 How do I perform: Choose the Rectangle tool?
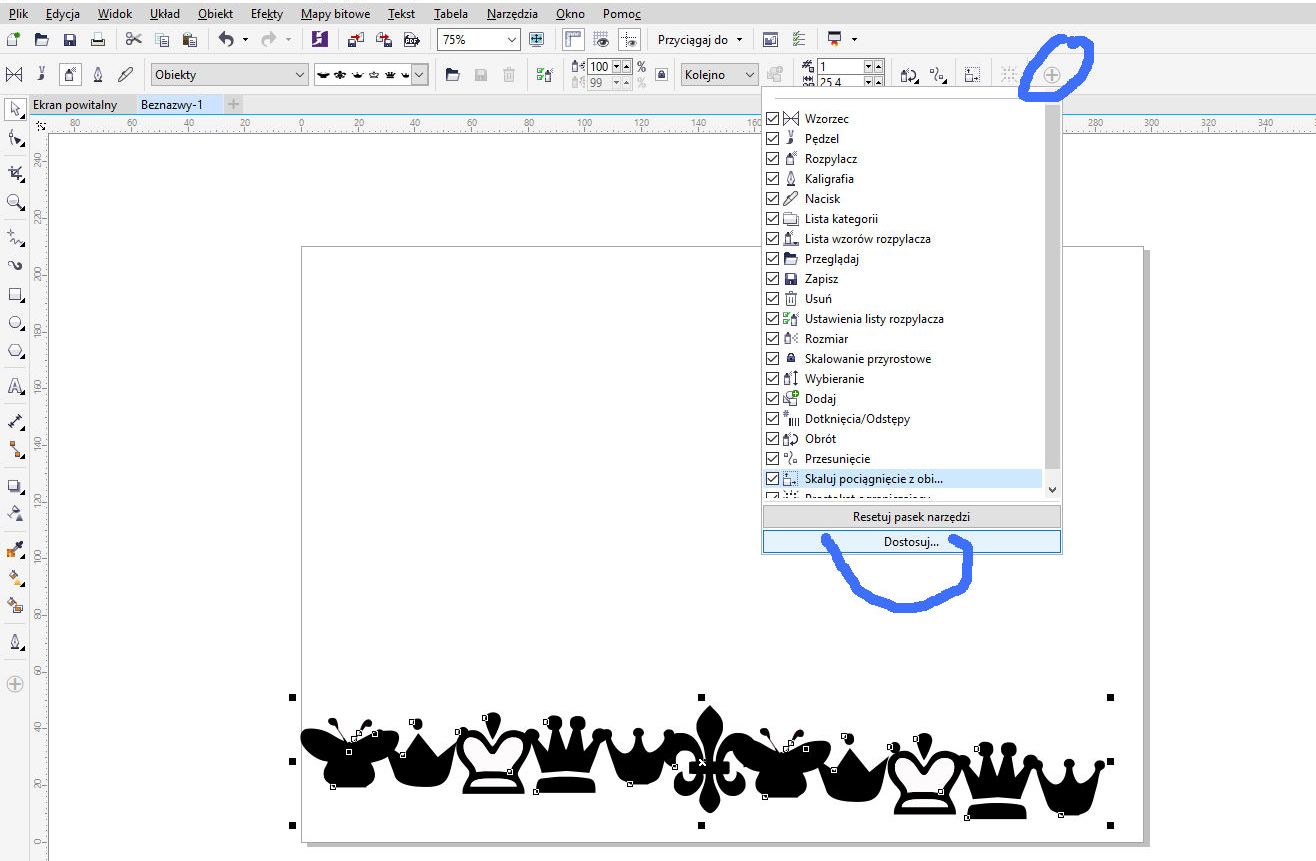pos(15,295)
